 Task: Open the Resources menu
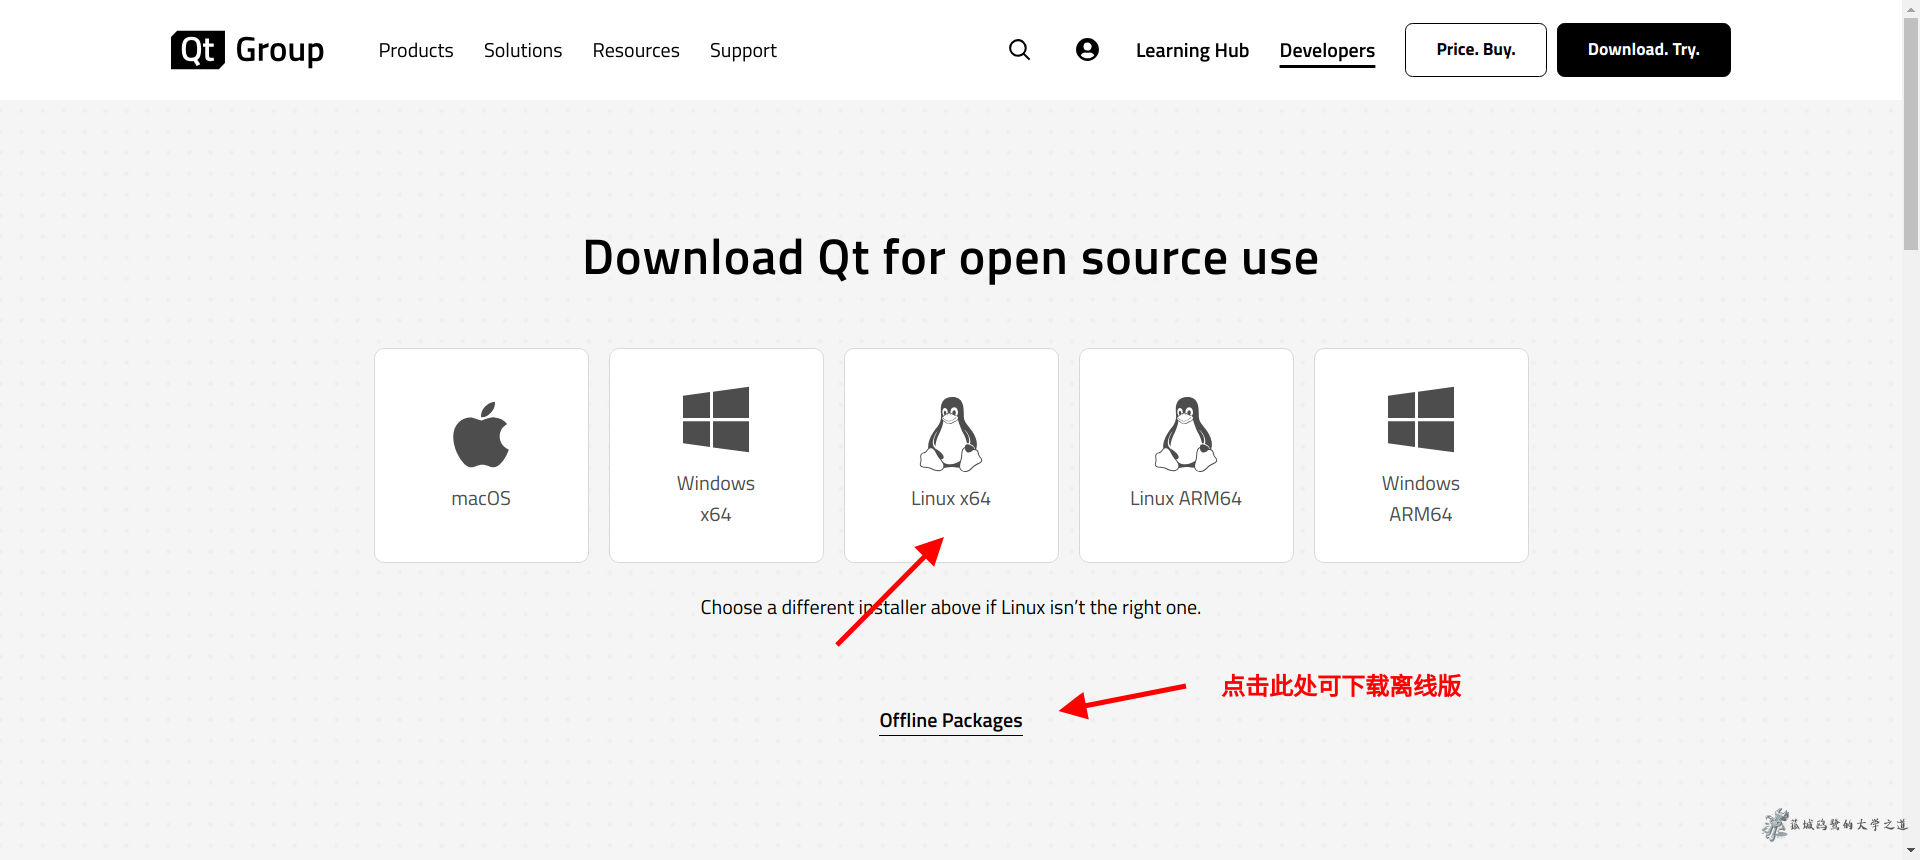(x=636, y=50)
